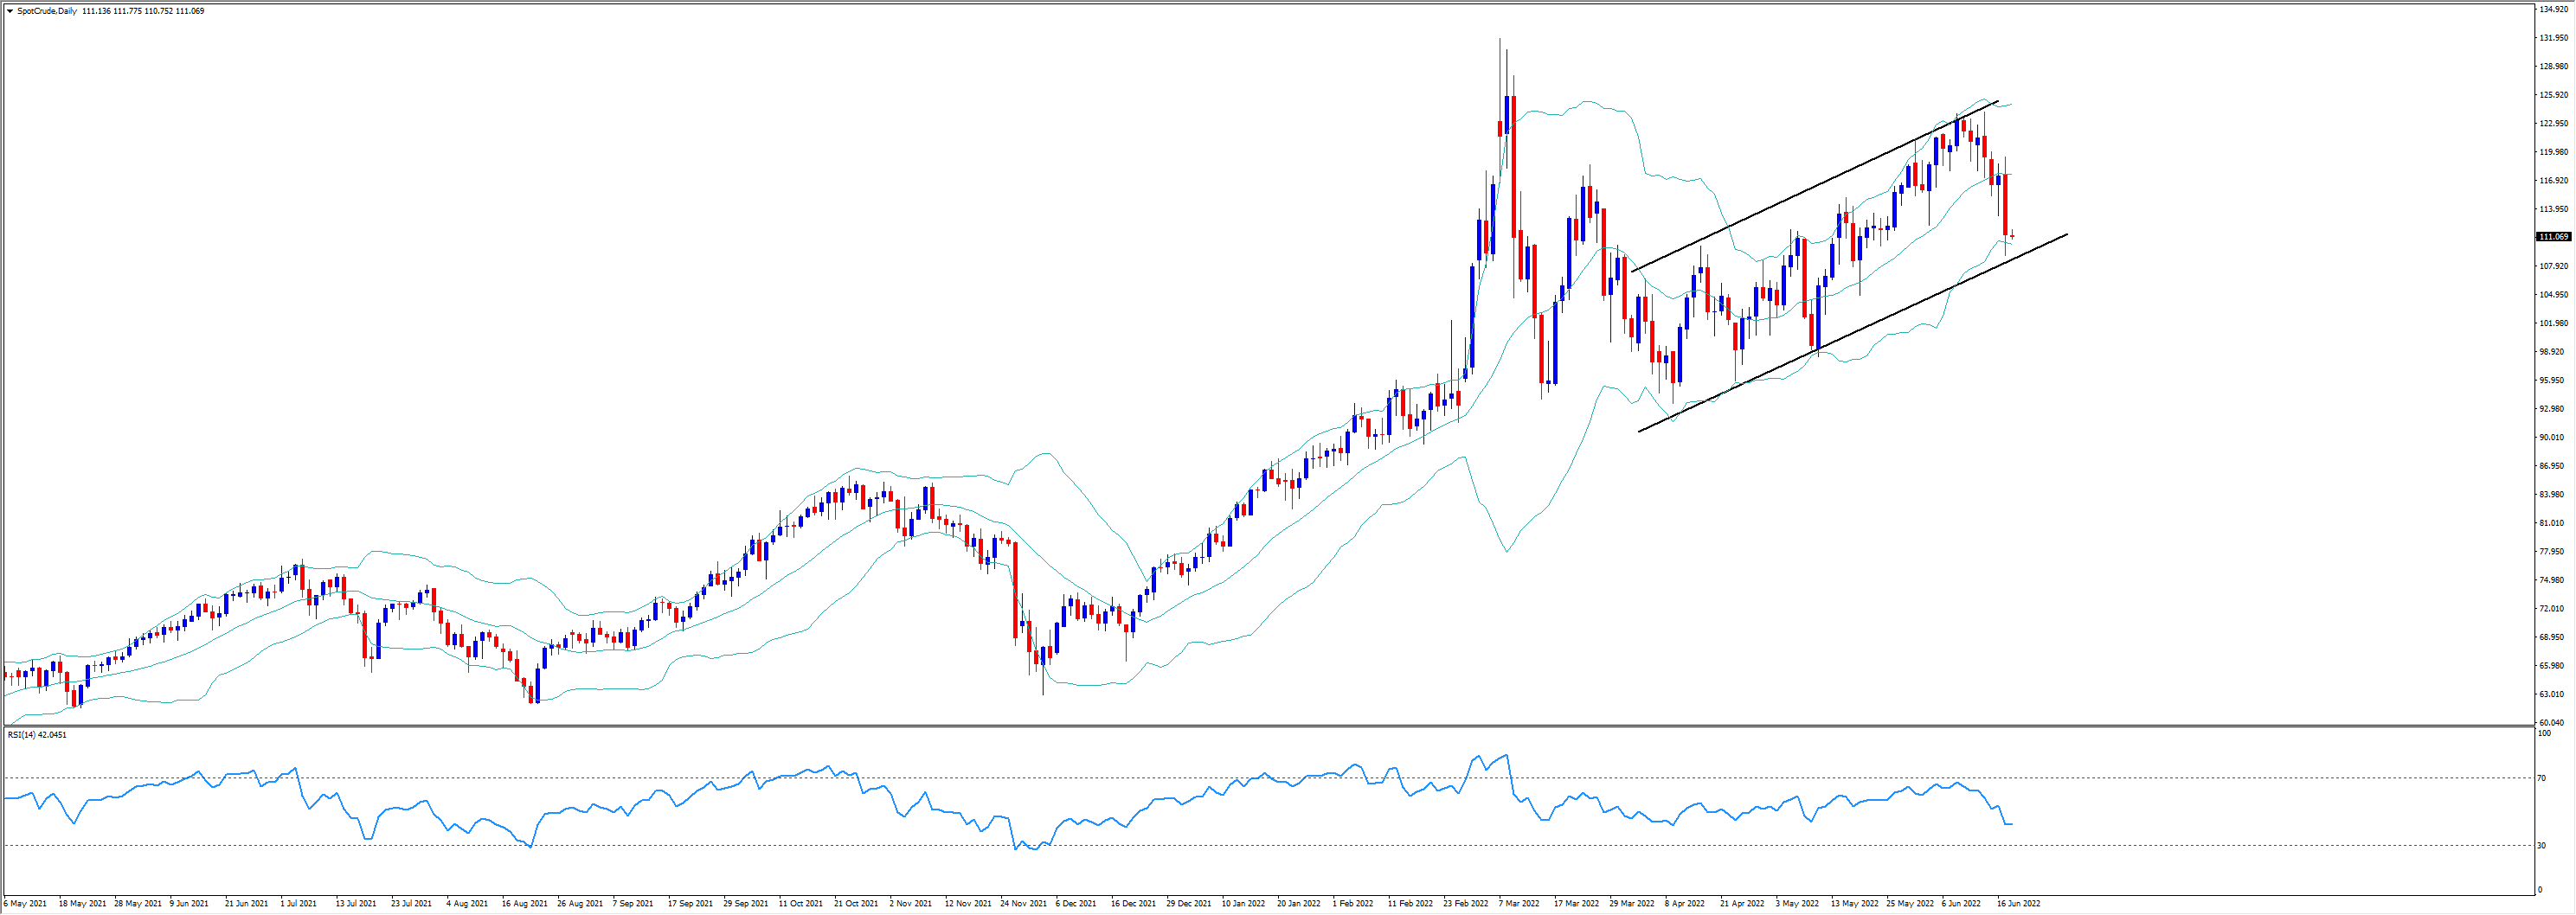Click the RSI 70 level axis label
The height and width of the screenshot is (915, 2576).
tap(2542, 778)
